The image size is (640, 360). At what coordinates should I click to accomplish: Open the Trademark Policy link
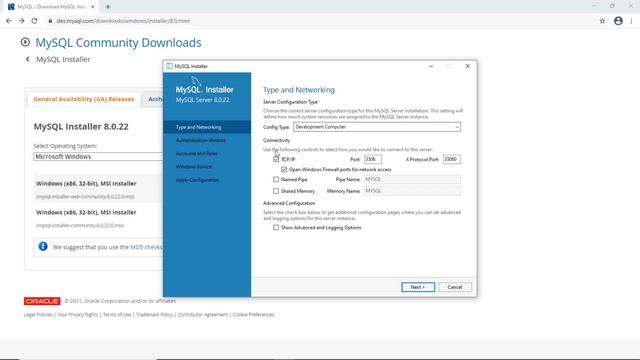[x=154, y=315]
